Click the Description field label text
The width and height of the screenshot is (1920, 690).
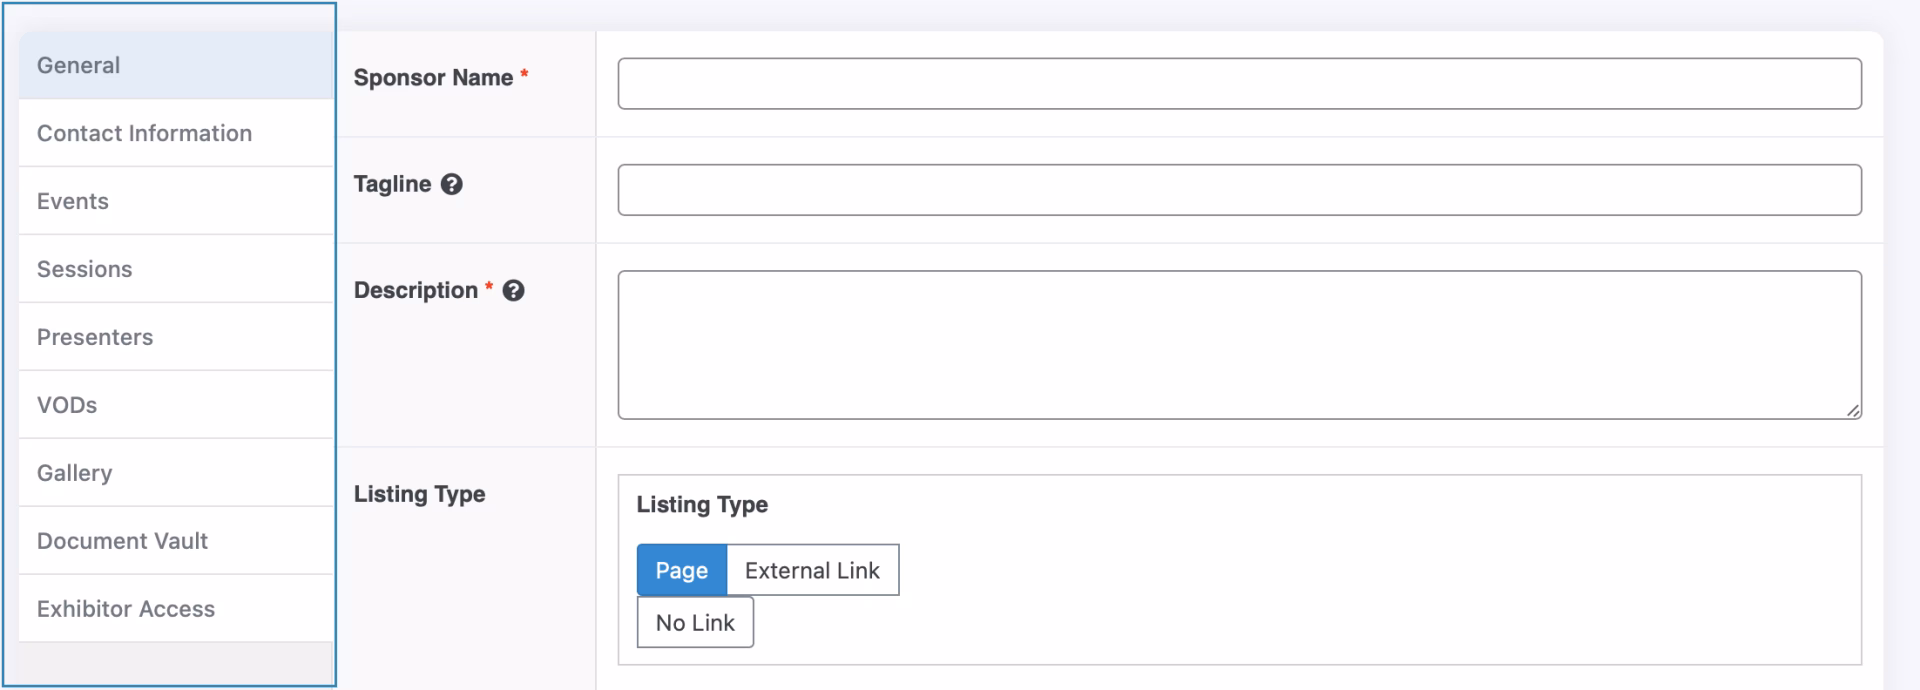coord(416,291)
